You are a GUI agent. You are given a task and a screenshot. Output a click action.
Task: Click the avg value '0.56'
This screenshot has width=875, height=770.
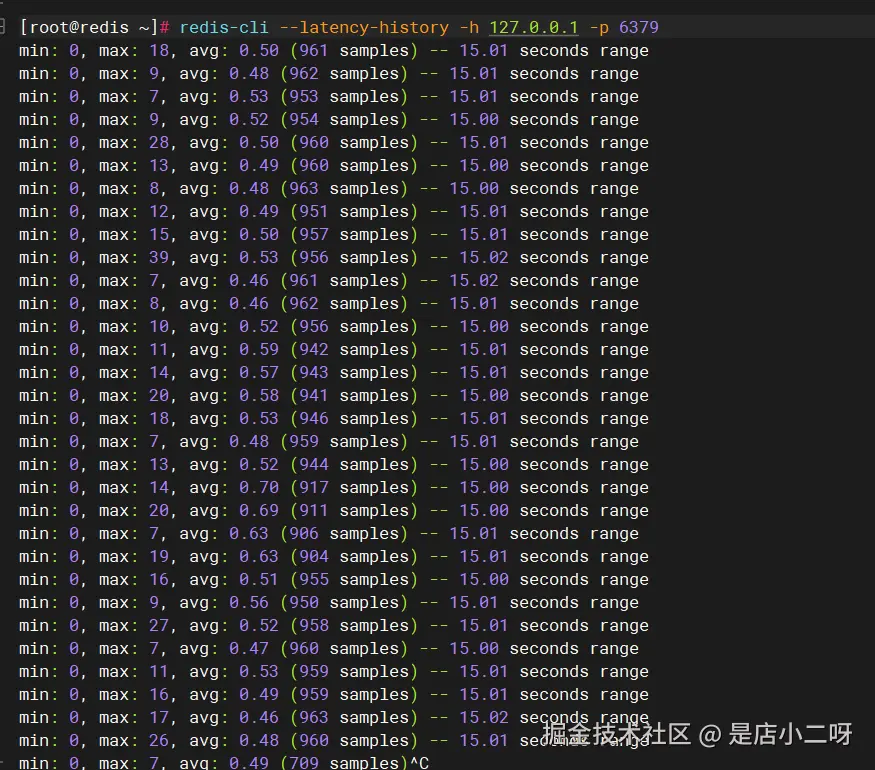[x=249, y=603]
